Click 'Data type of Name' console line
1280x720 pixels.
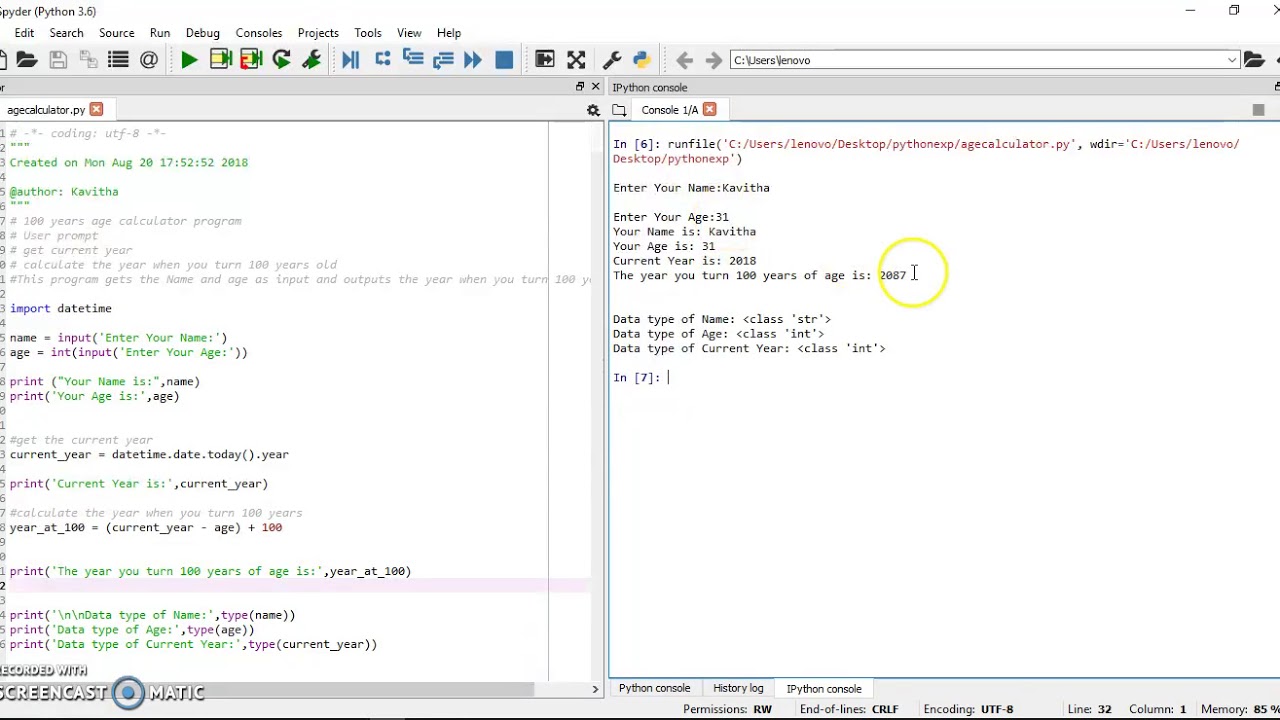click(x=722, y=319)
